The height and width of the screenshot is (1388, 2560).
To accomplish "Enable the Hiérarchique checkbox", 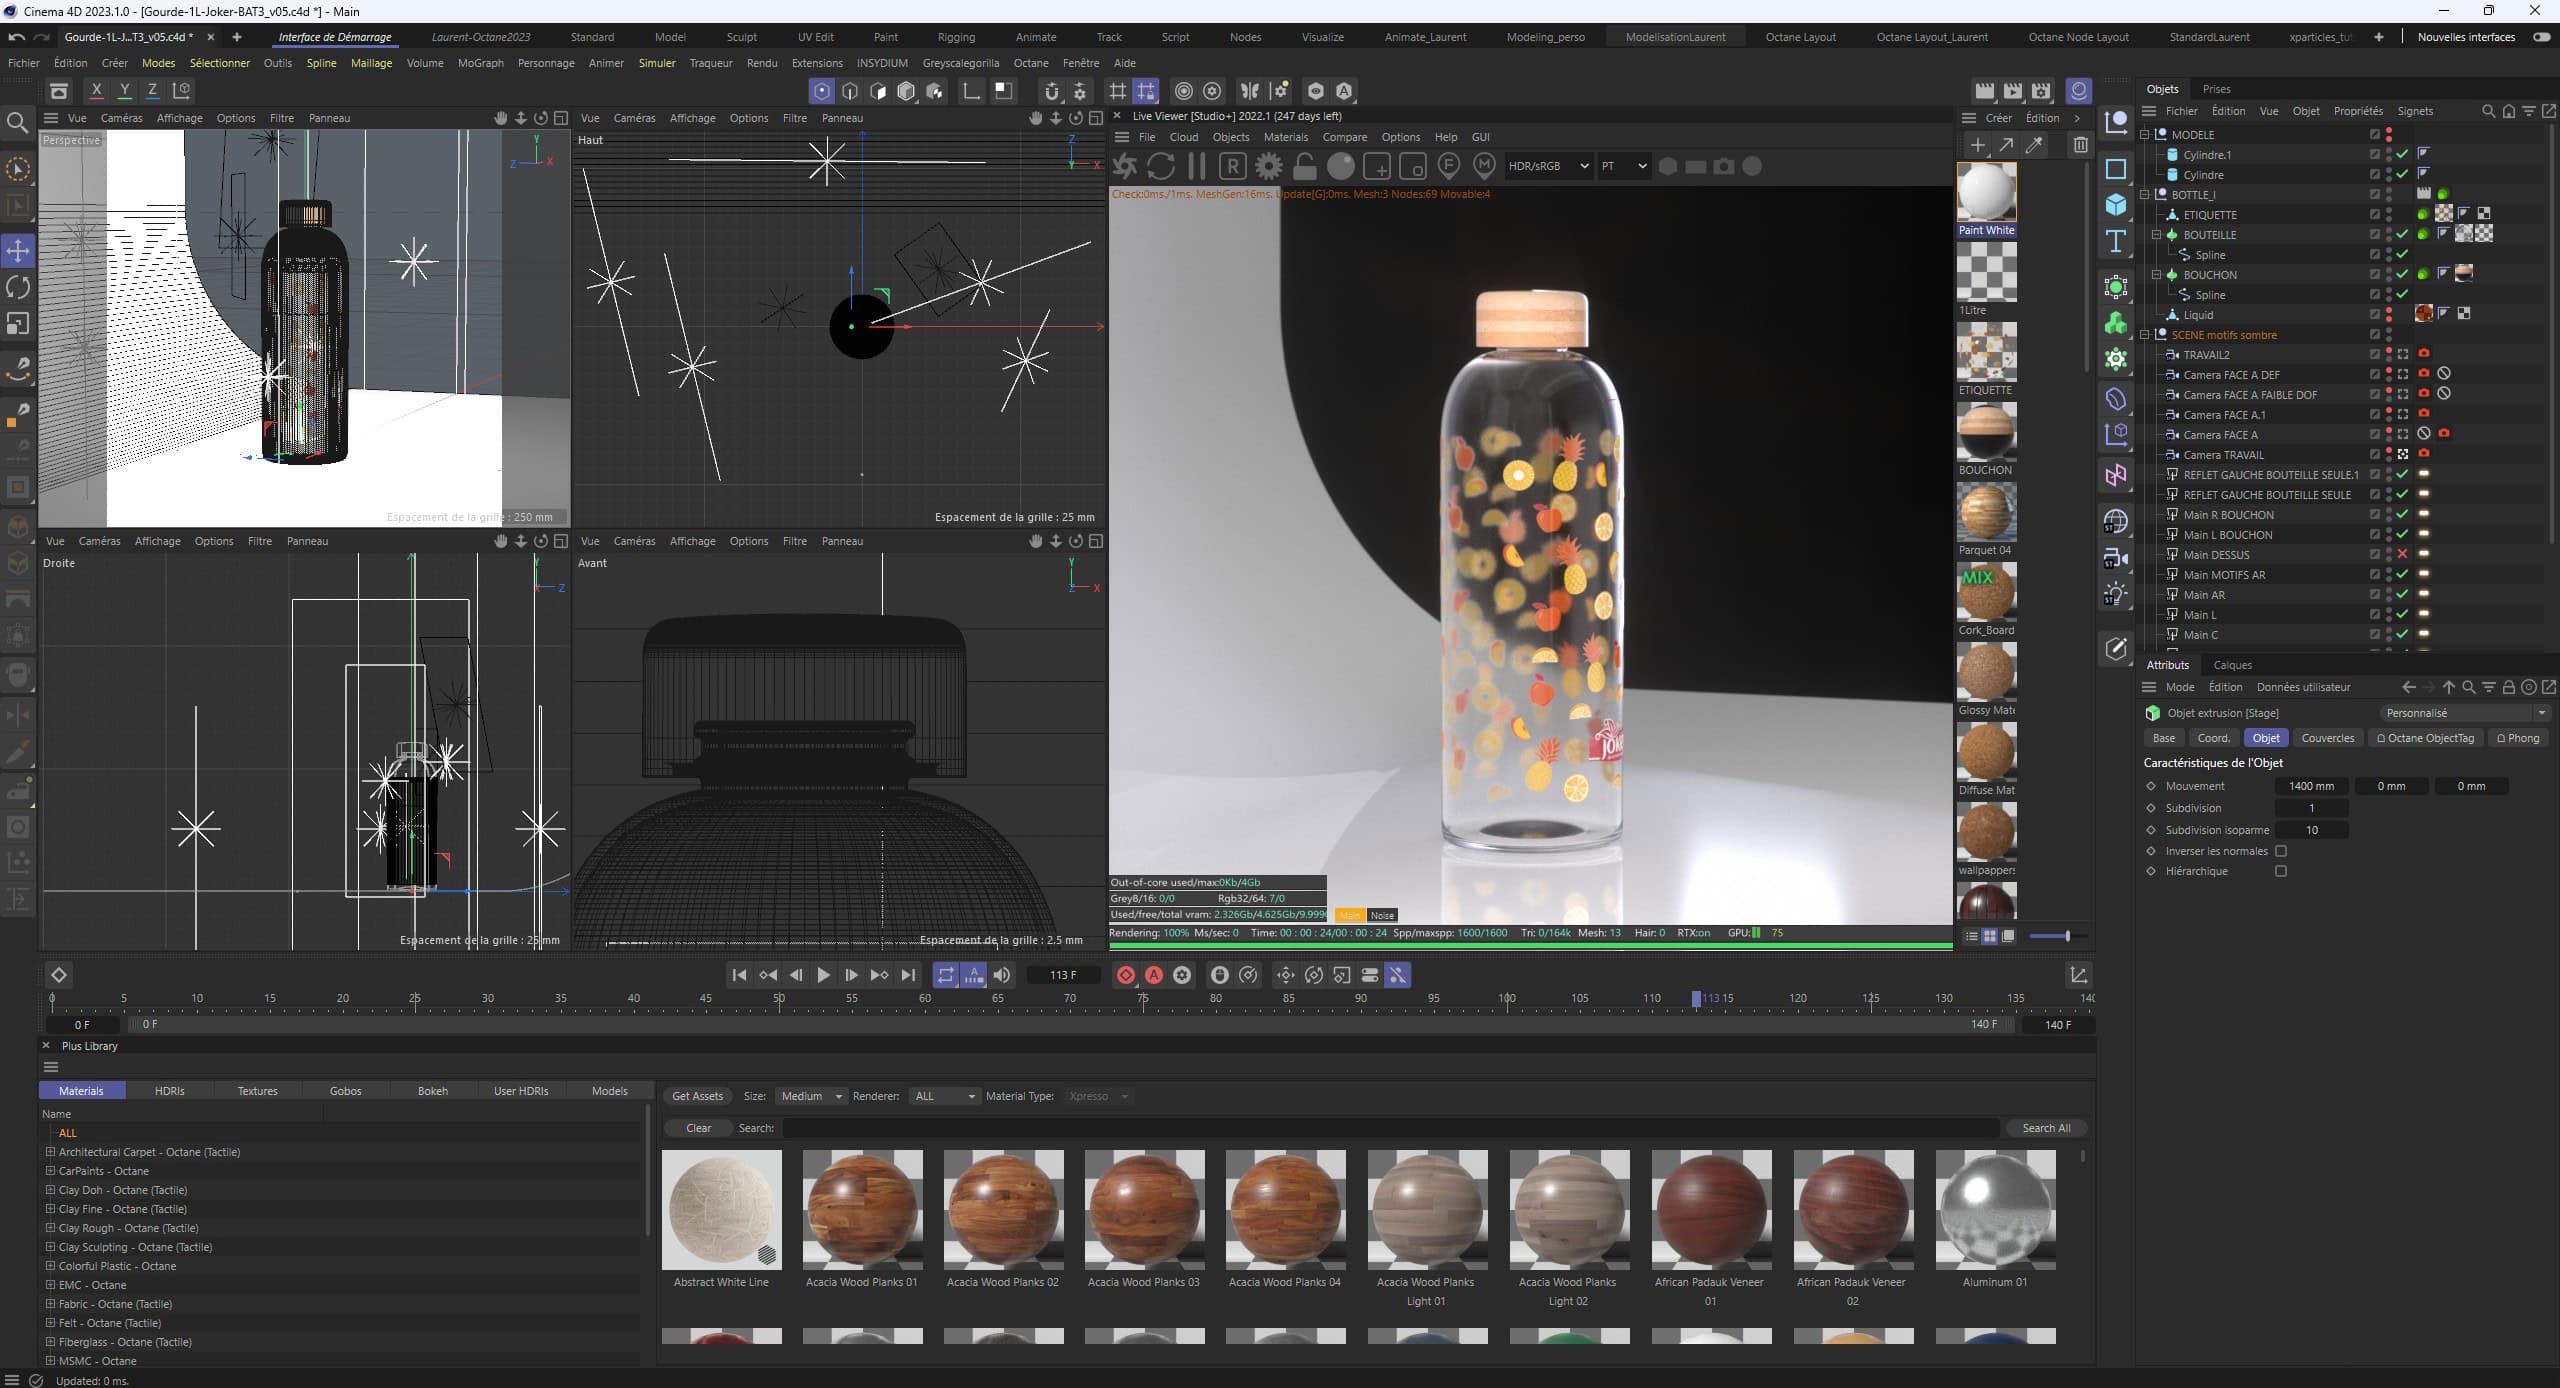I will pyautogui.click(x=2281, y=871).
